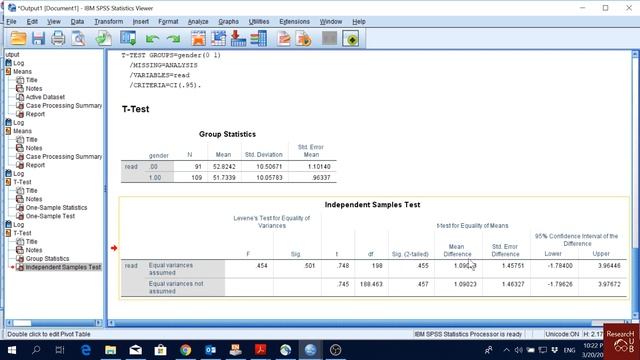Click the Group Statistics table title
This screenshot has height=360, width=640.
(227, 134)
